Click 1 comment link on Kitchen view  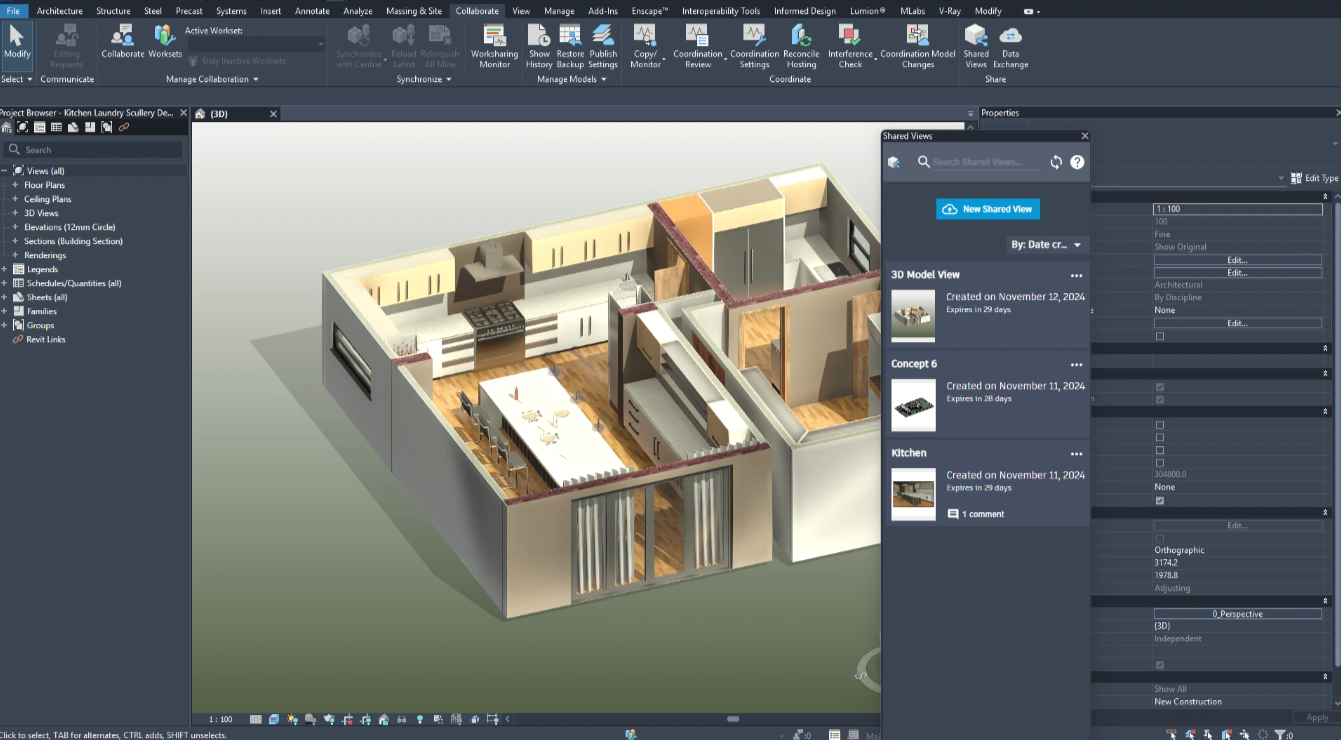pyautogui.click(x=976, y=514)
